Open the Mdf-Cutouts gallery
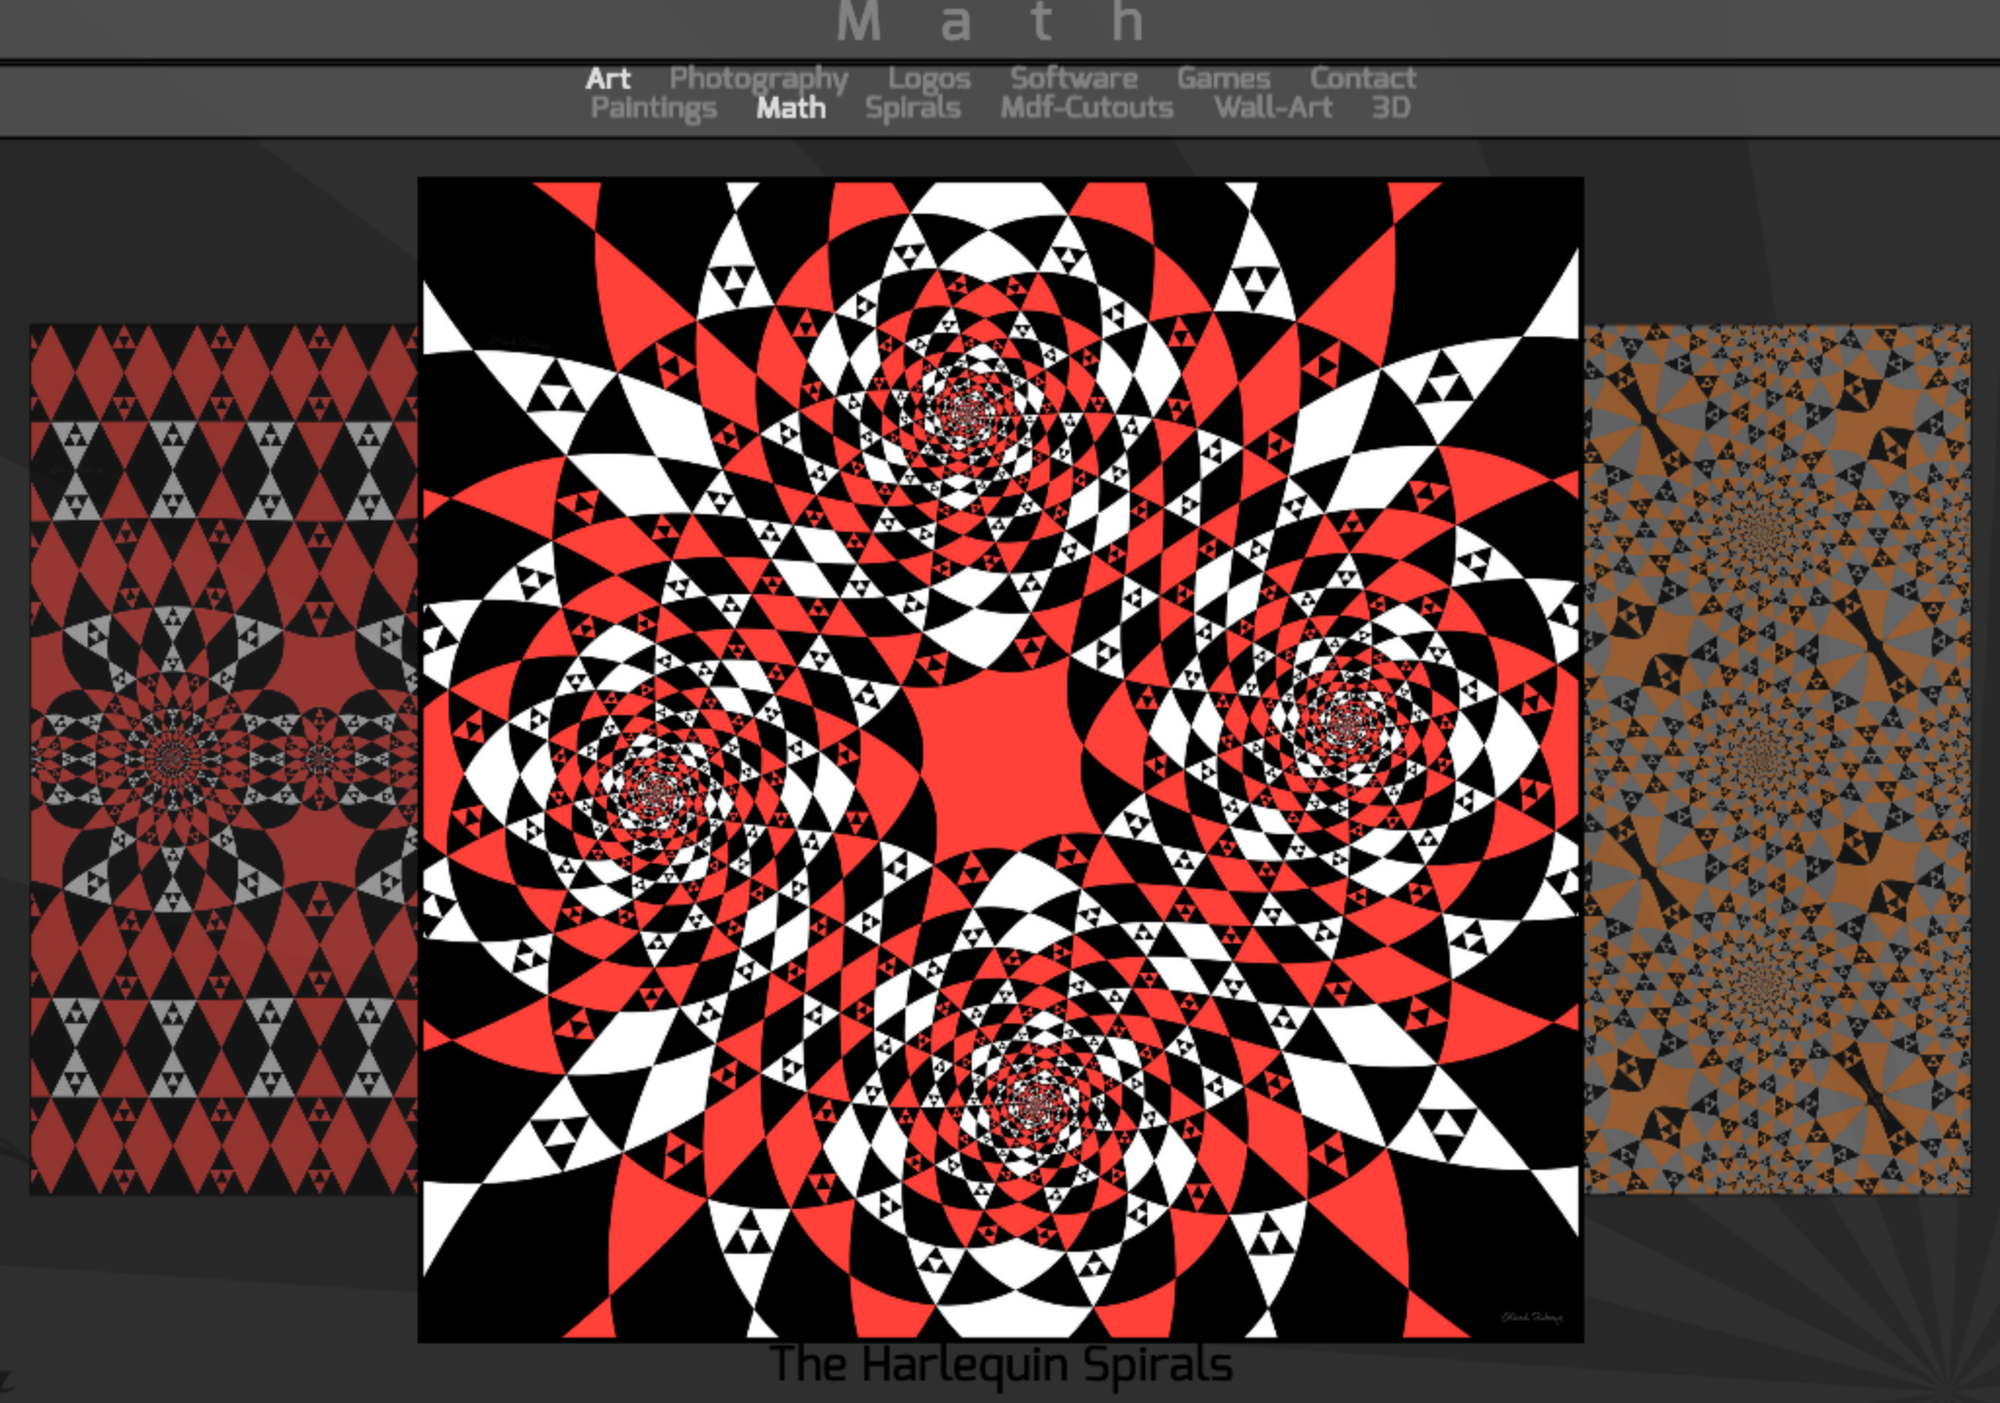This screenshot has height=1403, width=2000. 1086,108
